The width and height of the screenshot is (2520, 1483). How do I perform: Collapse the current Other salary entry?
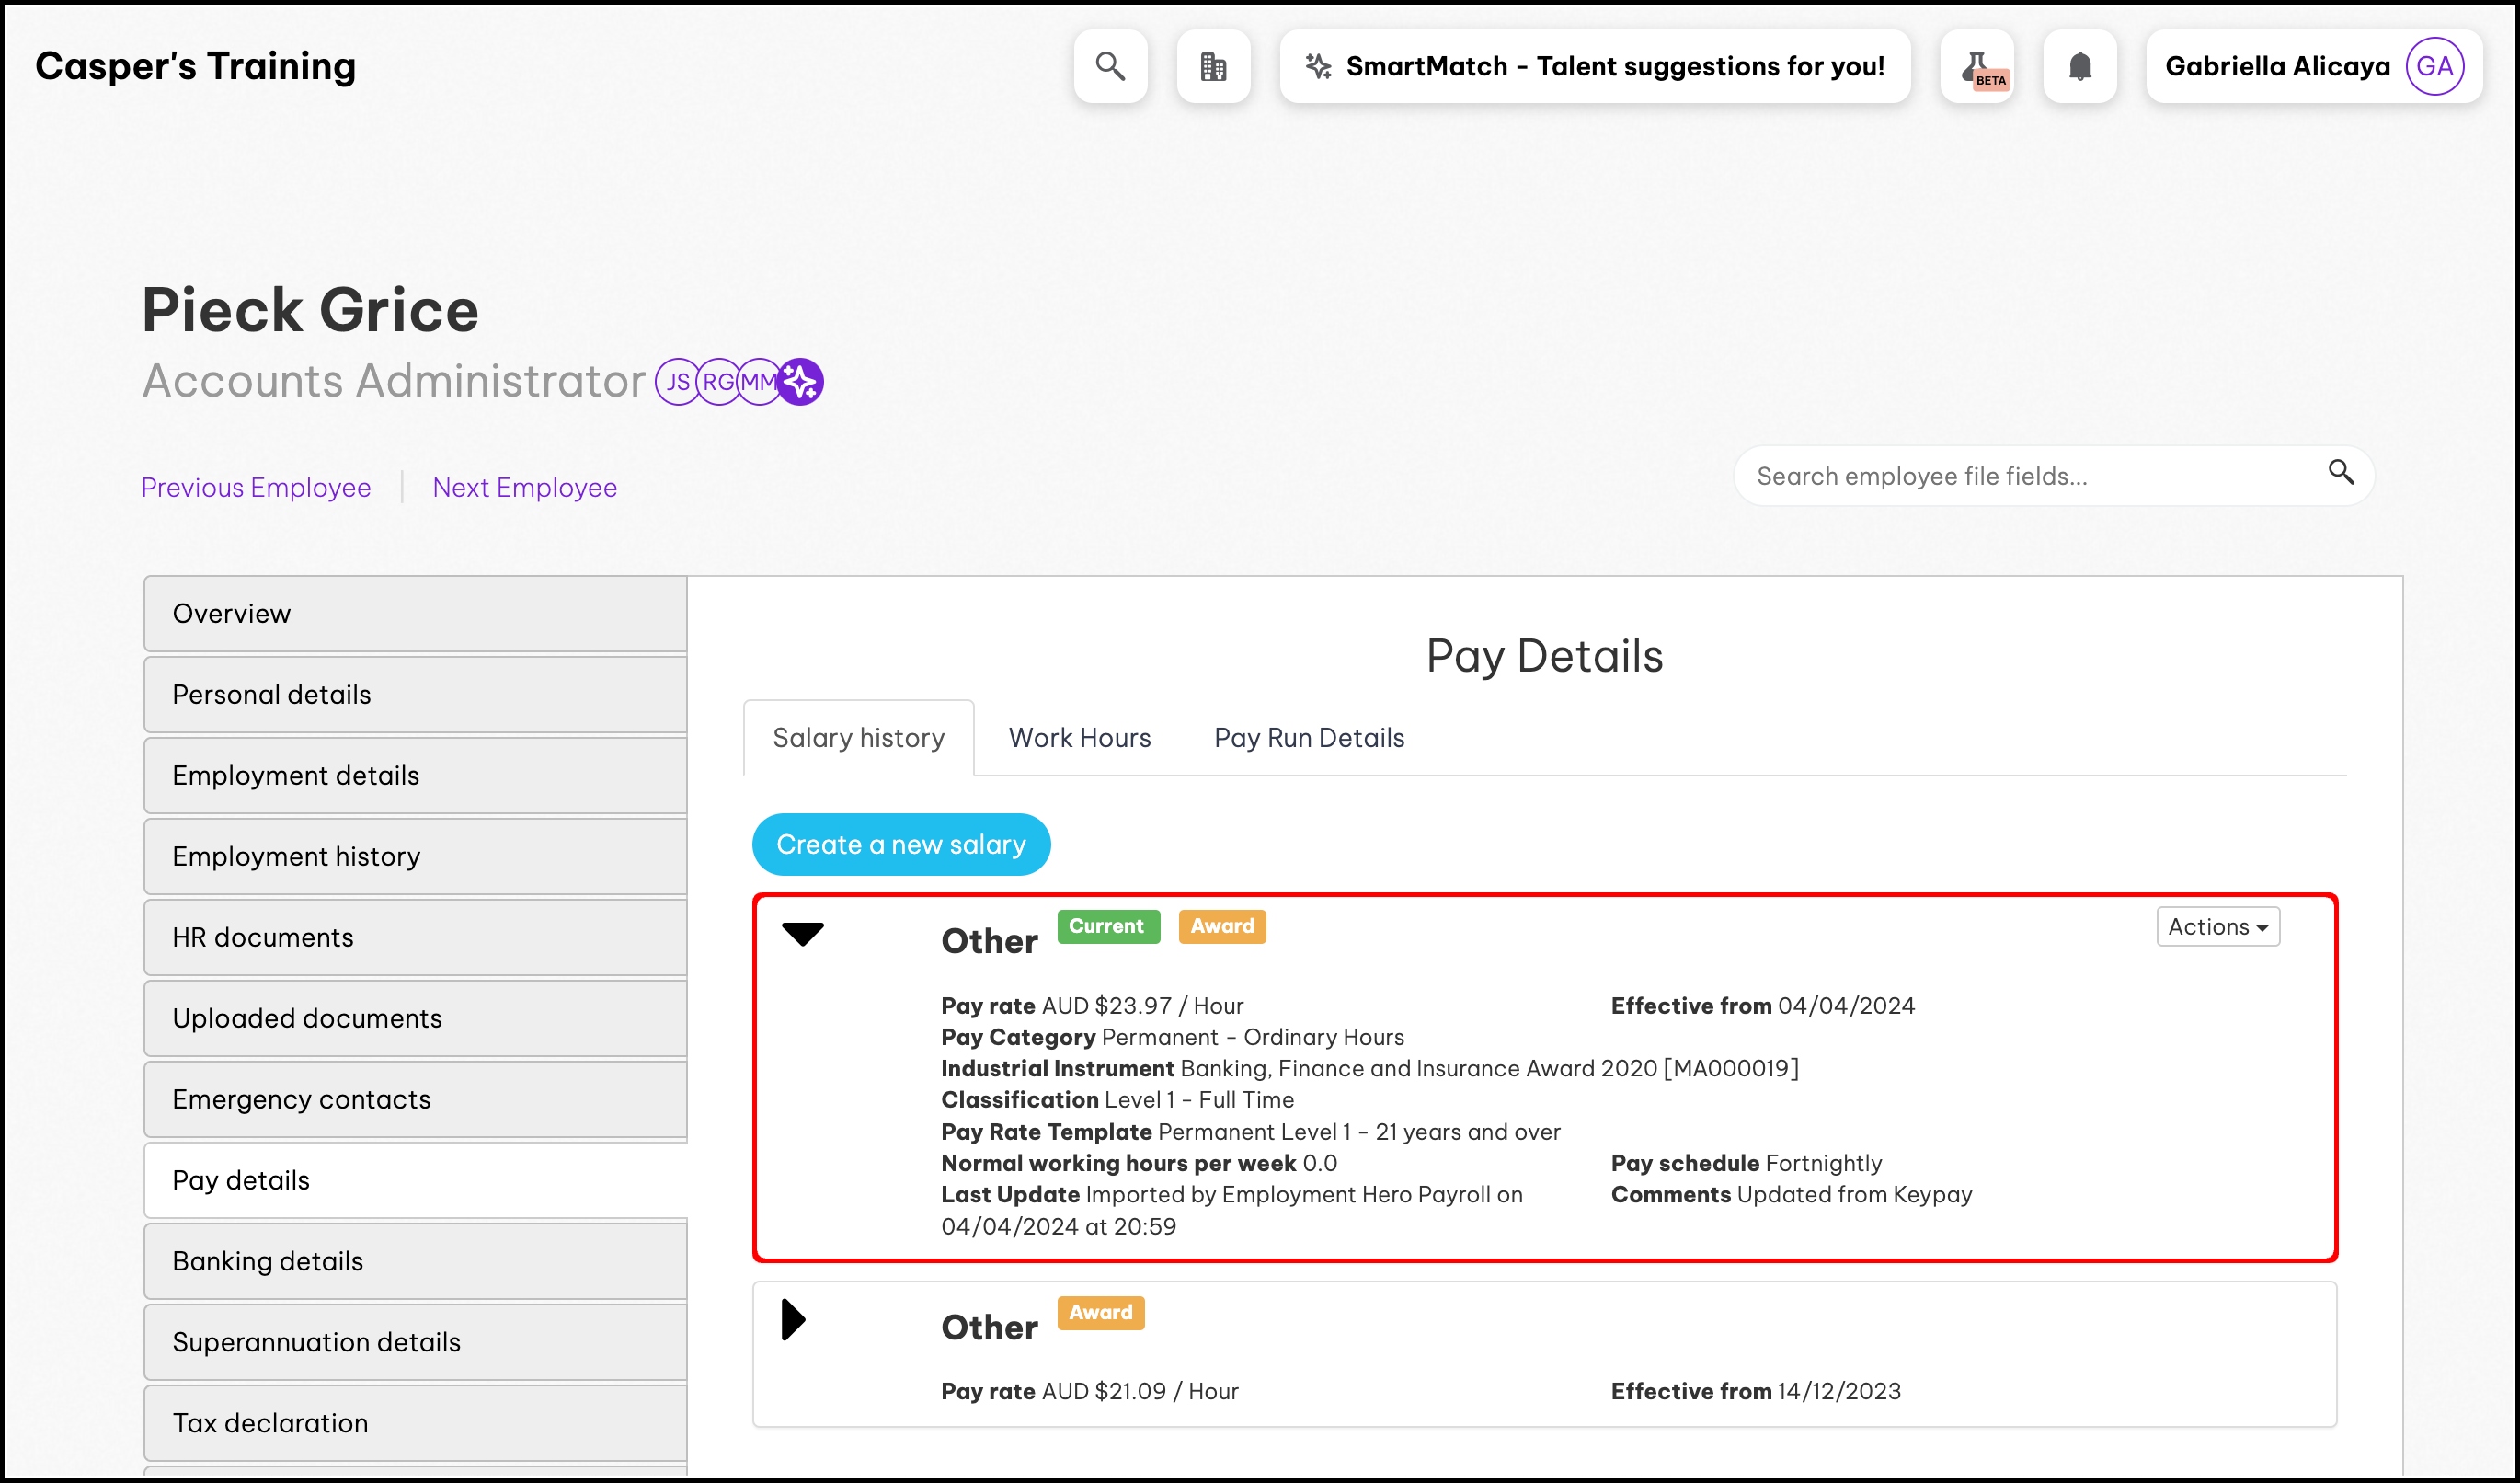tap(802, 934)
